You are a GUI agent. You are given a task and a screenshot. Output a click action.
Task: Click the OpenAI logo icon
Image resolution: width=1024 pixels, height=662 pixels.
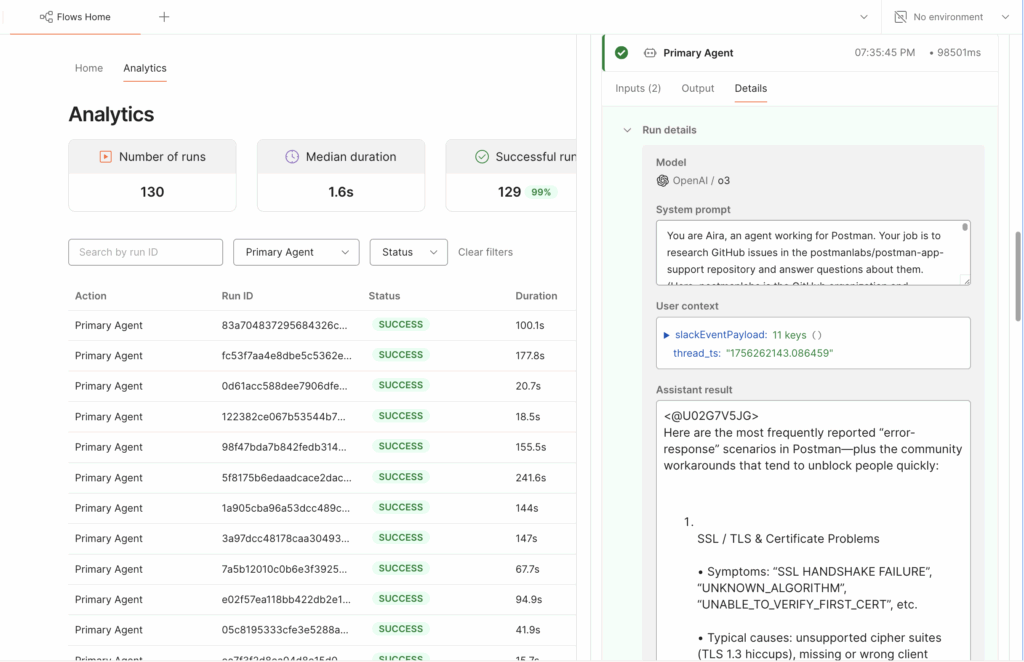click(x=663, y=181)
